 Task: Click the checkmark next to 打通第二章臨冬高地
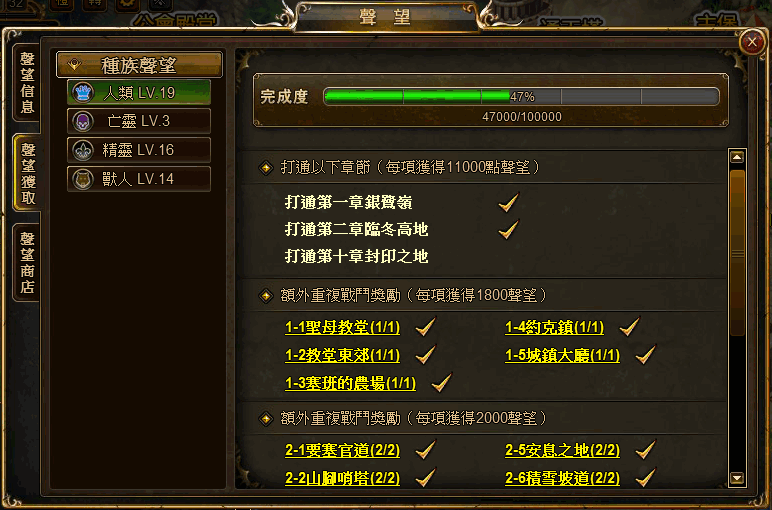[508, 229]
